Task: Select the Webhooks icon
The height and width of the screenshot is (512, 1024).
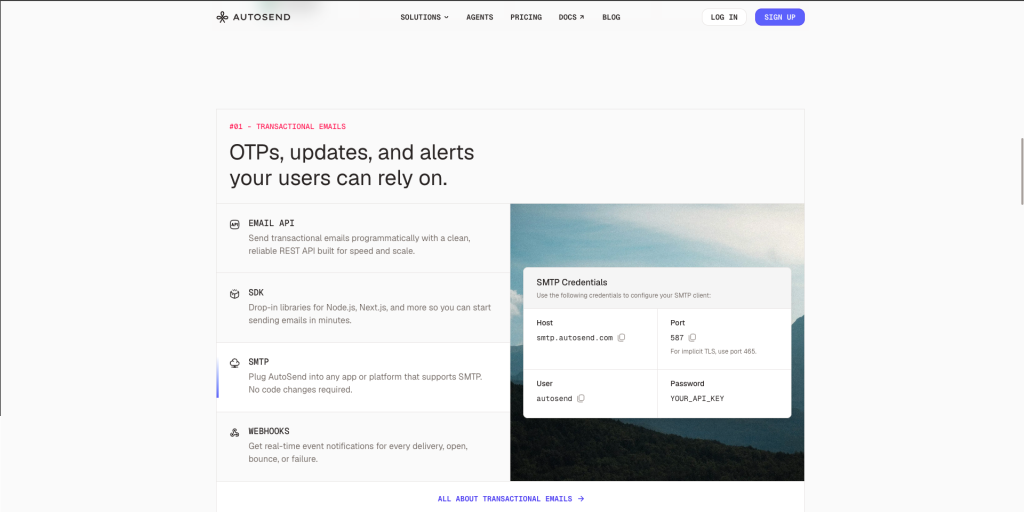Action: [x=234, y=432]
